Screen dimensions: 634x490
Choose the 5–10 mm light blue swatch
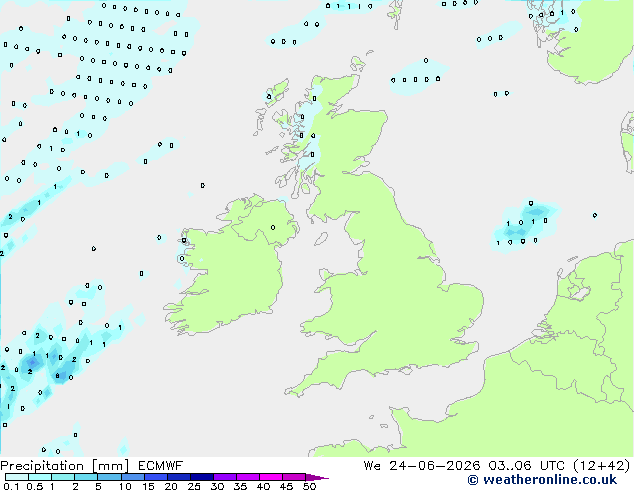pyautogui.click(x=109, y=477)
